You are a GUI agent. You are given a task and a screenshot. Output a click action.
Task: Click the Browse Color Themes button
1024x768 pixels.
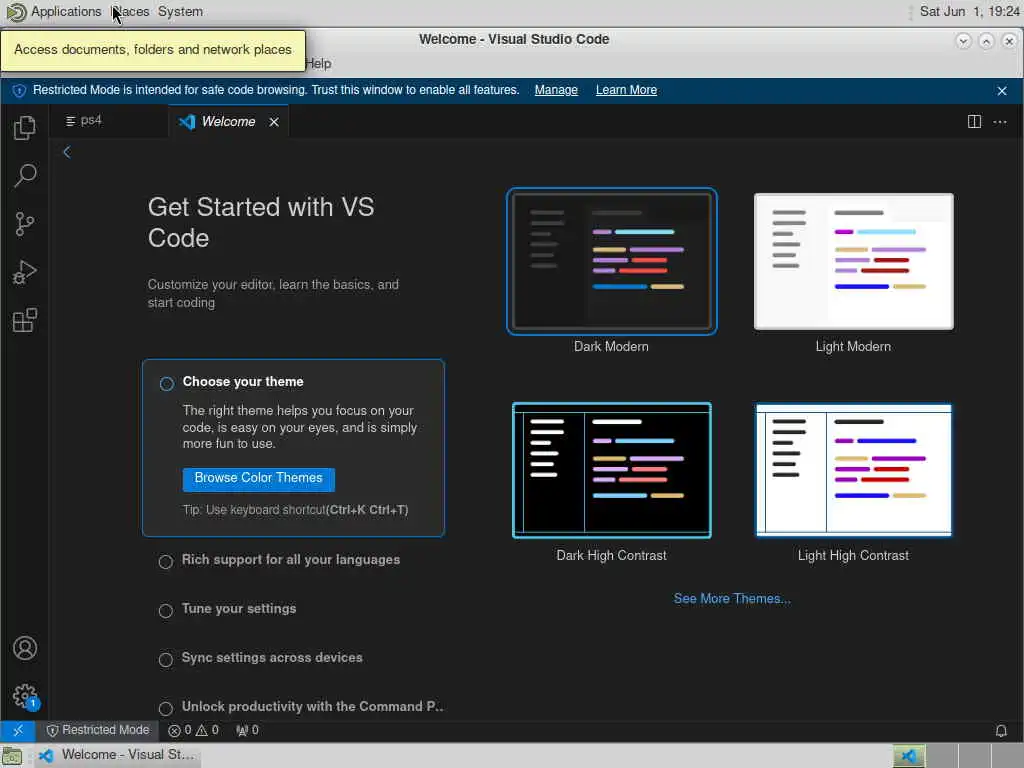[x=259, y=479]
